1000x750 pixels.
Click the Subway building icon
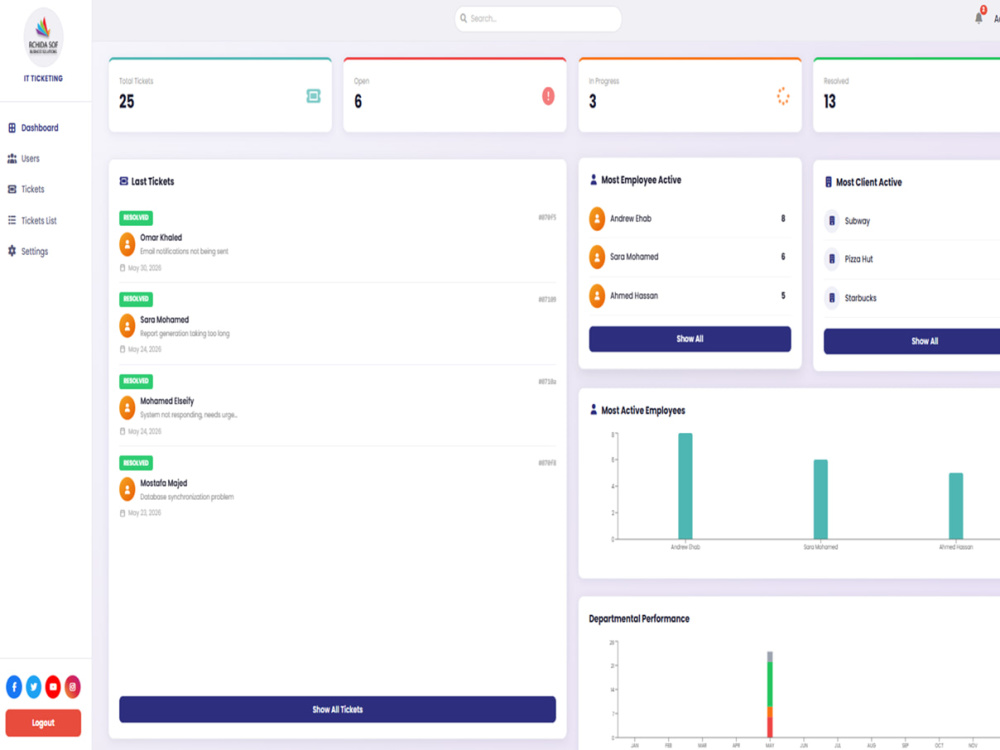click(x=832, y=221)
